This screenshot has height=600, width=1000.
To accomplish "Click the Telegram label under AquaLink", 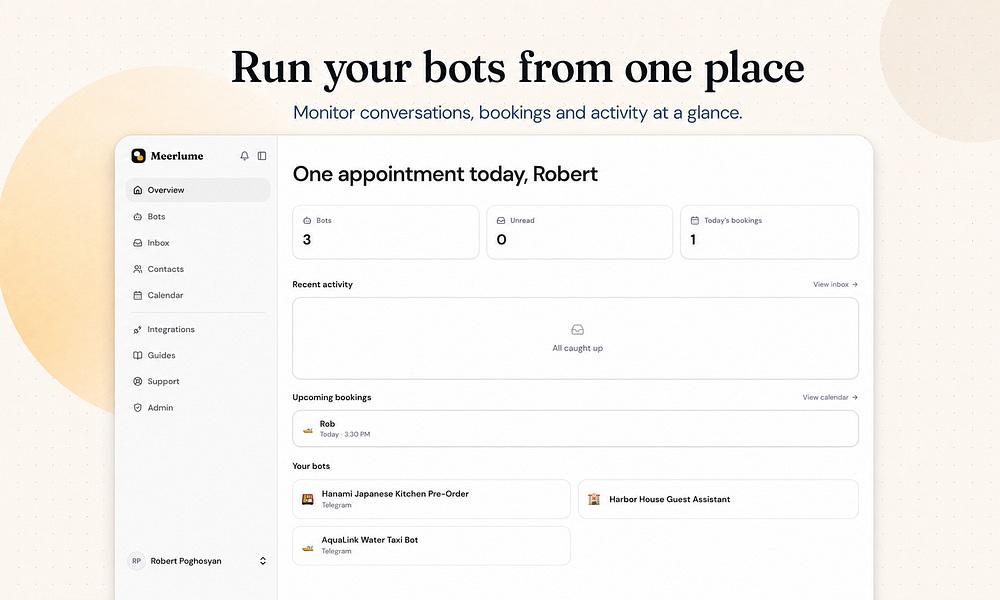I will (x=337, y=552).
